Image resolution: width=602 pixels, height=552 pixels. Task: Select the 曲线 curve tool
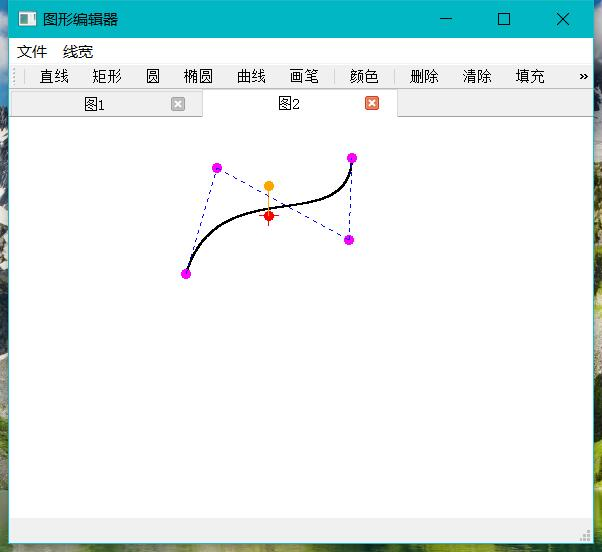click(x=251, y=76)
